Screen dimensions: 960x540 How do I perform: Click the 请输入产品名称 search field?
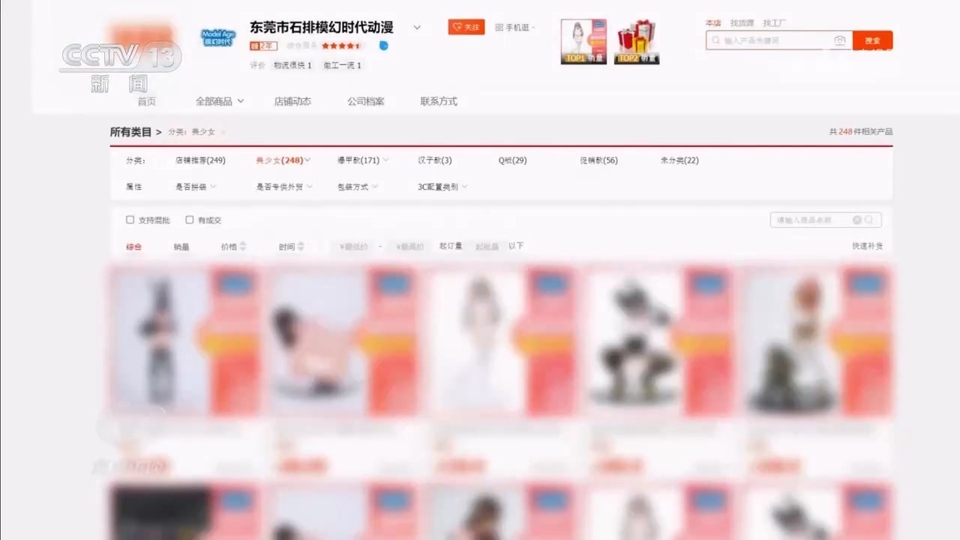[810, 220]
